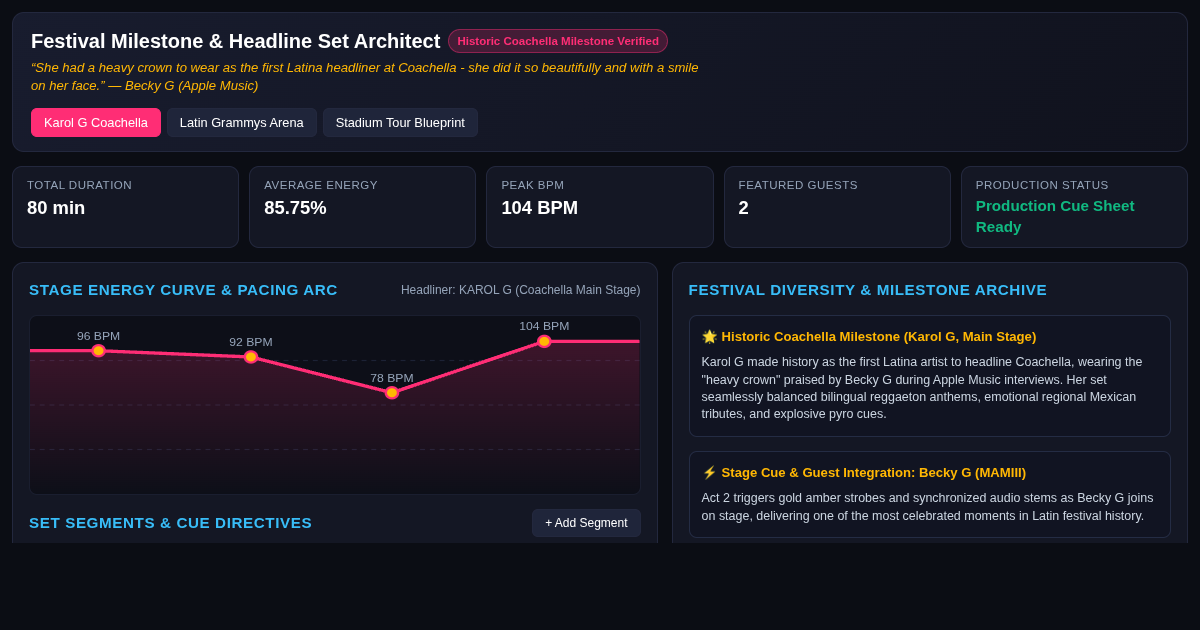Click the Historic Coachella Milestone Verified badge

coord(558,41)
